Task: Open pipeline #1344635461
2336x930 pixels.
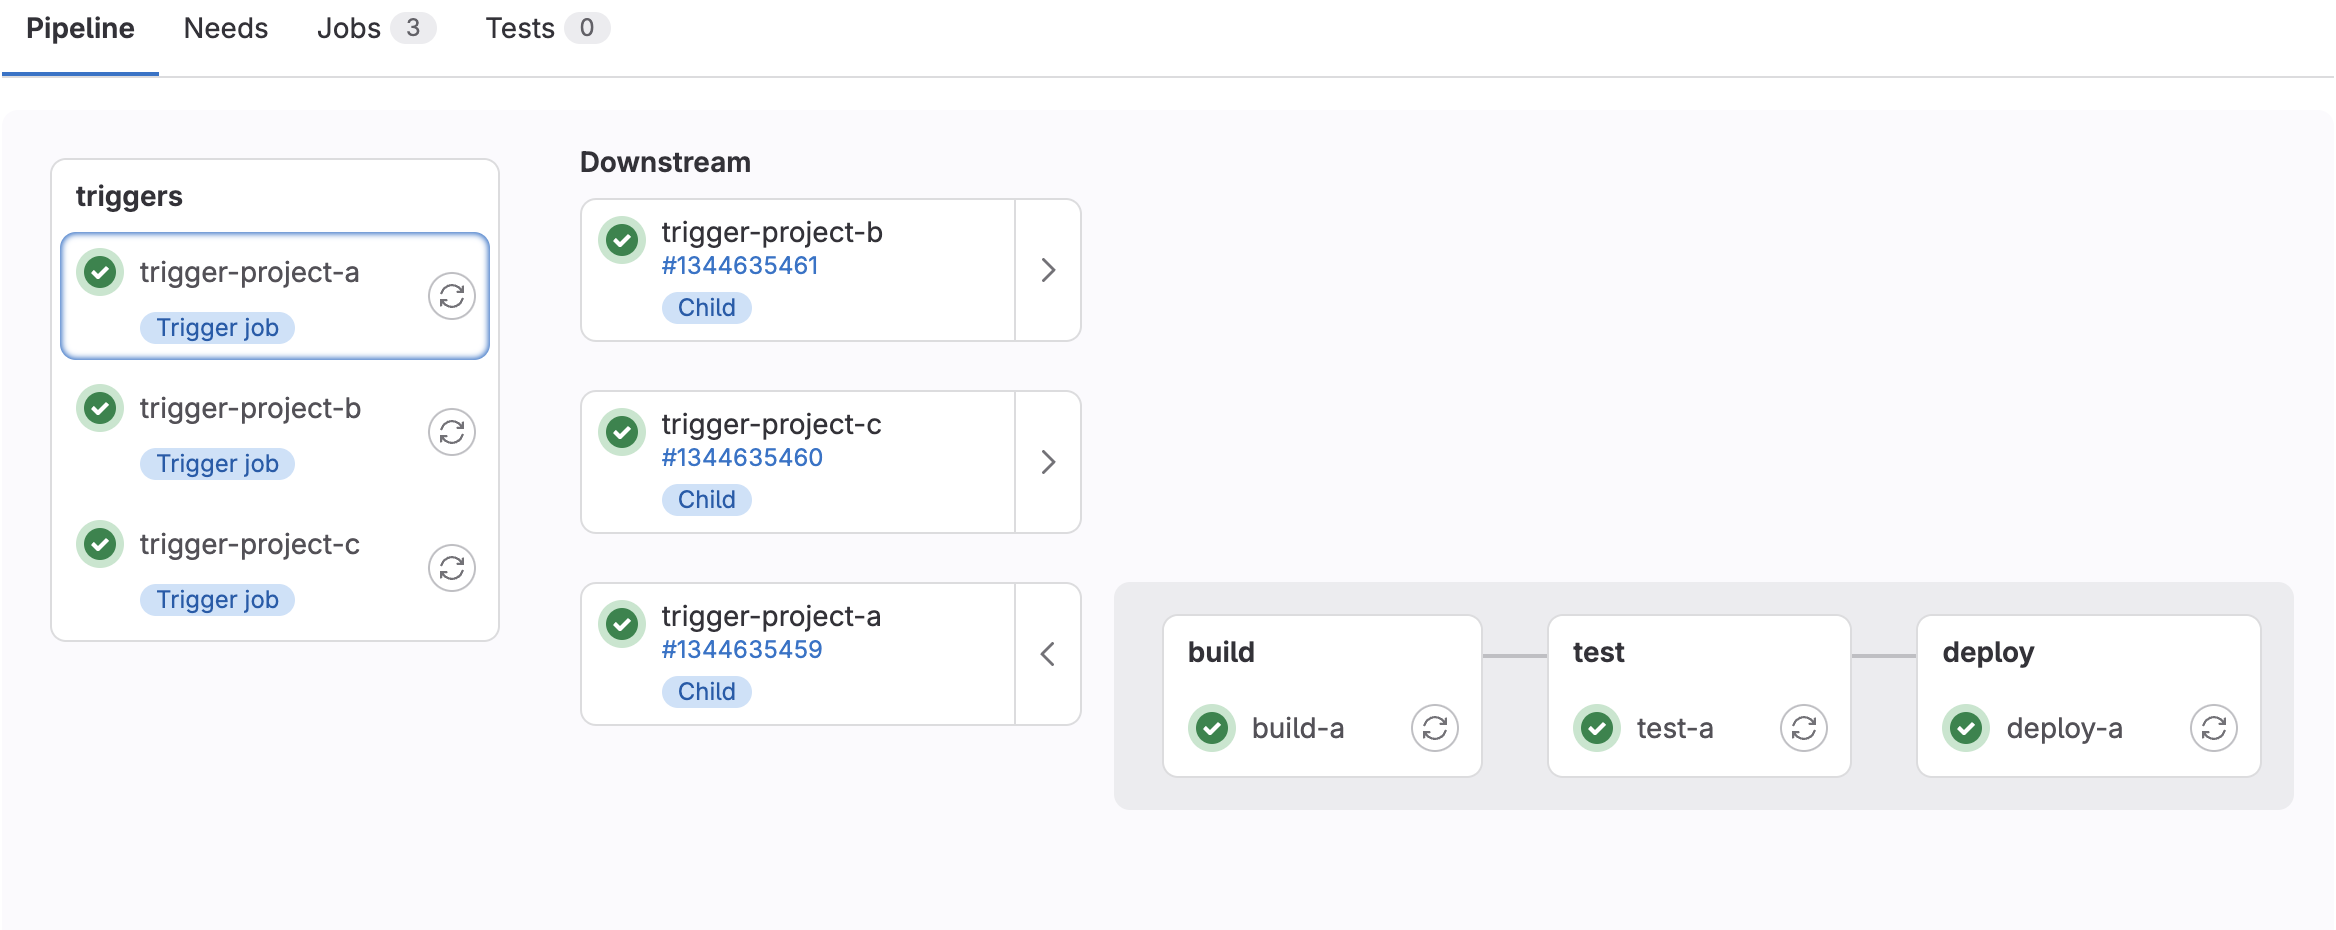Action: 740,265
